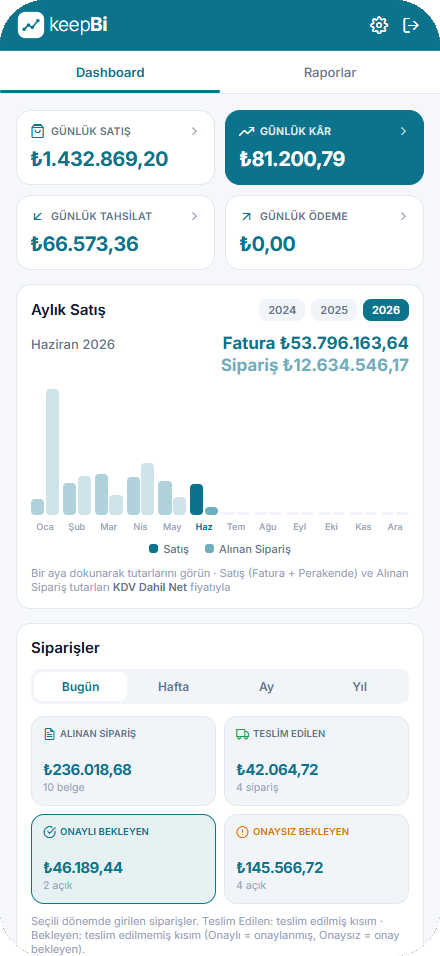The width and height of the screenshot is (440, 956).
Task: Select the Bugün period for Siparişler
Action: [80, 687]
